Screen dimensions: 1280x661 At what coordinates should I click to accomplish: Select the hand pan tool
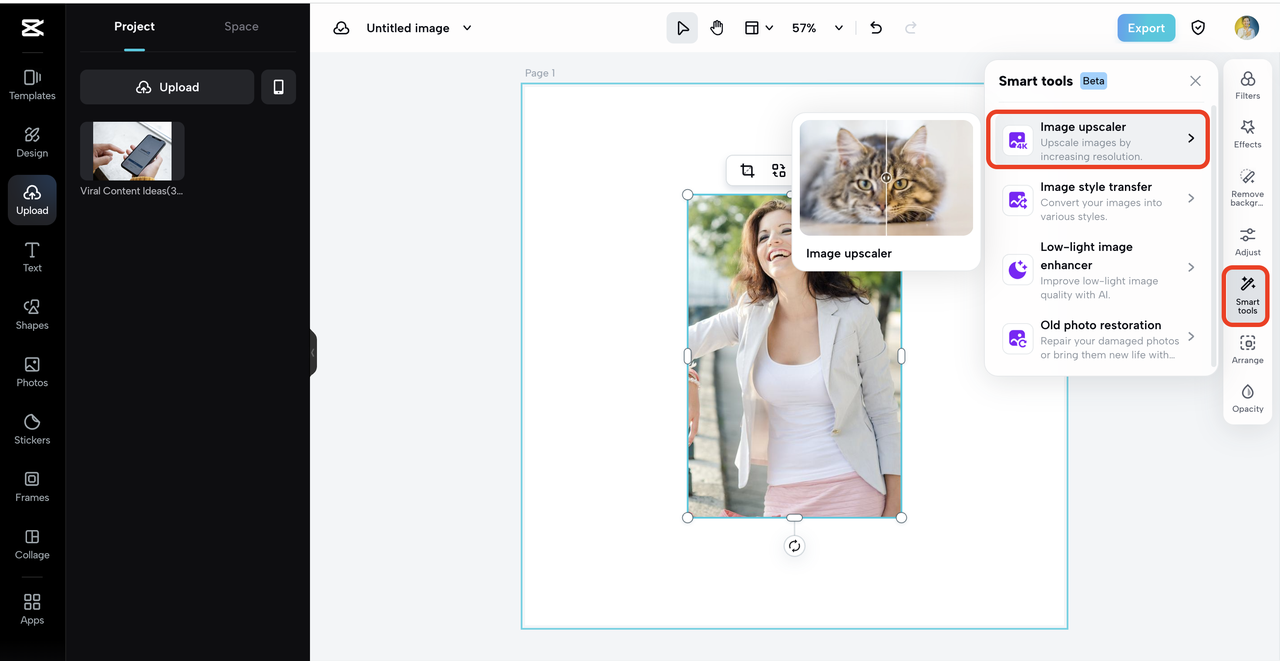click(x=717, y=28)
